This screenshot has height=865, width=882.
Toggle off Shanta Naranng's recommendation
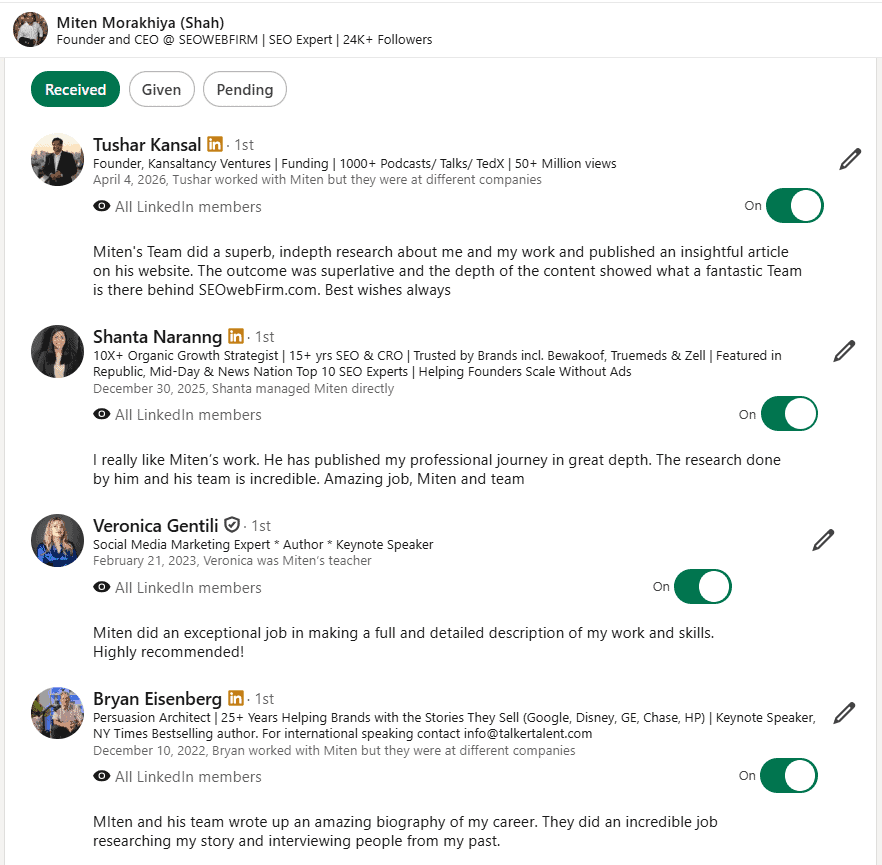pos(789,414)
